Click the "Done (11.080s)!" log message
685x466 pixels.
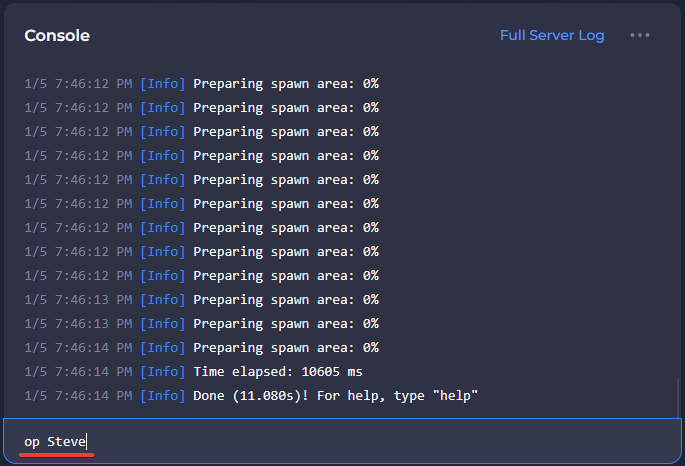click(336, 396)
